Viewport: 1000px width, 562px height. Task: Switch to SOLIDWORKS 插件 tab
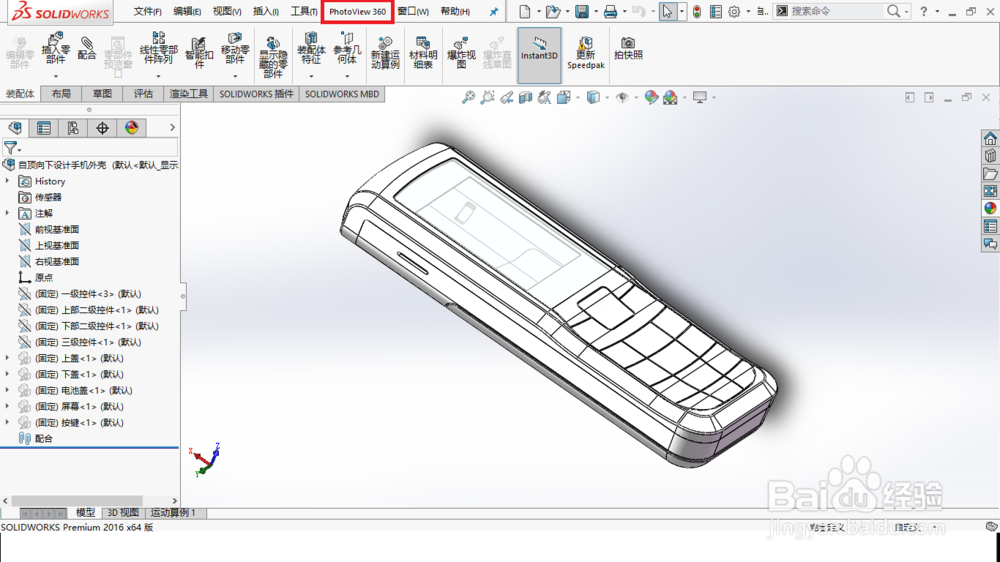(x=256, y=94)
